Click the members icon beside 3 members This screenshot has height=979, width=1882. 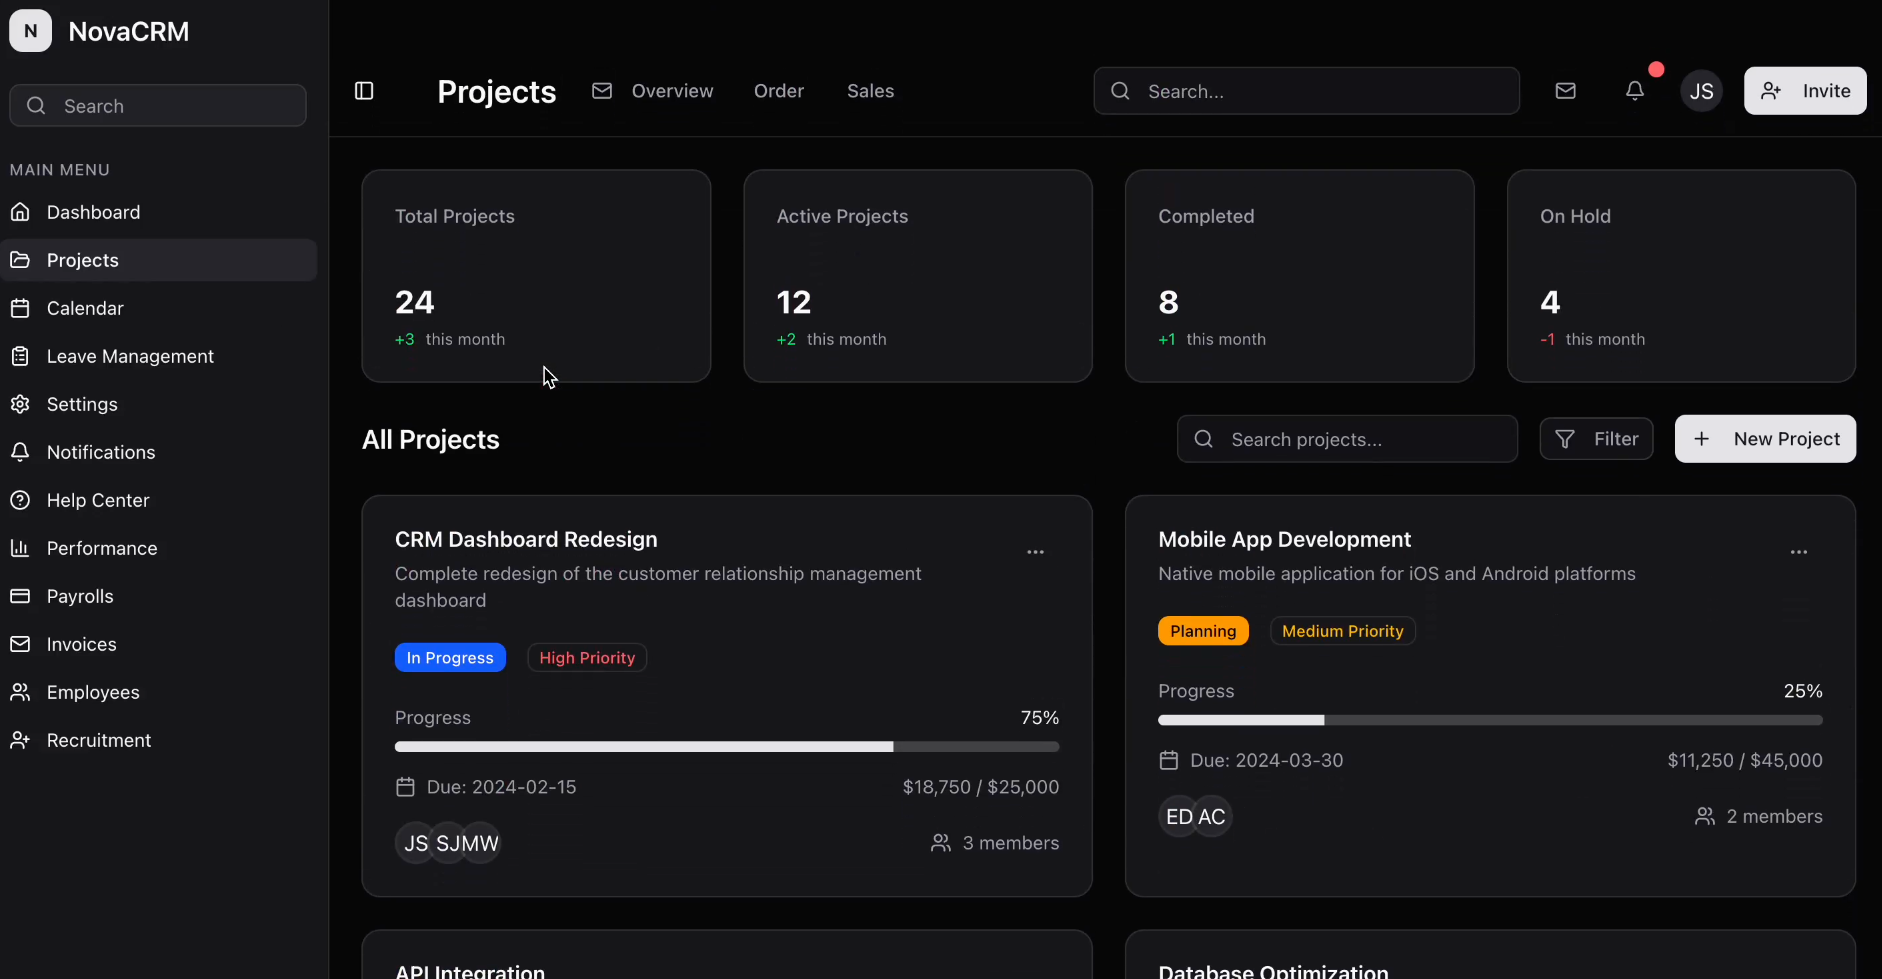pos(941,843)
